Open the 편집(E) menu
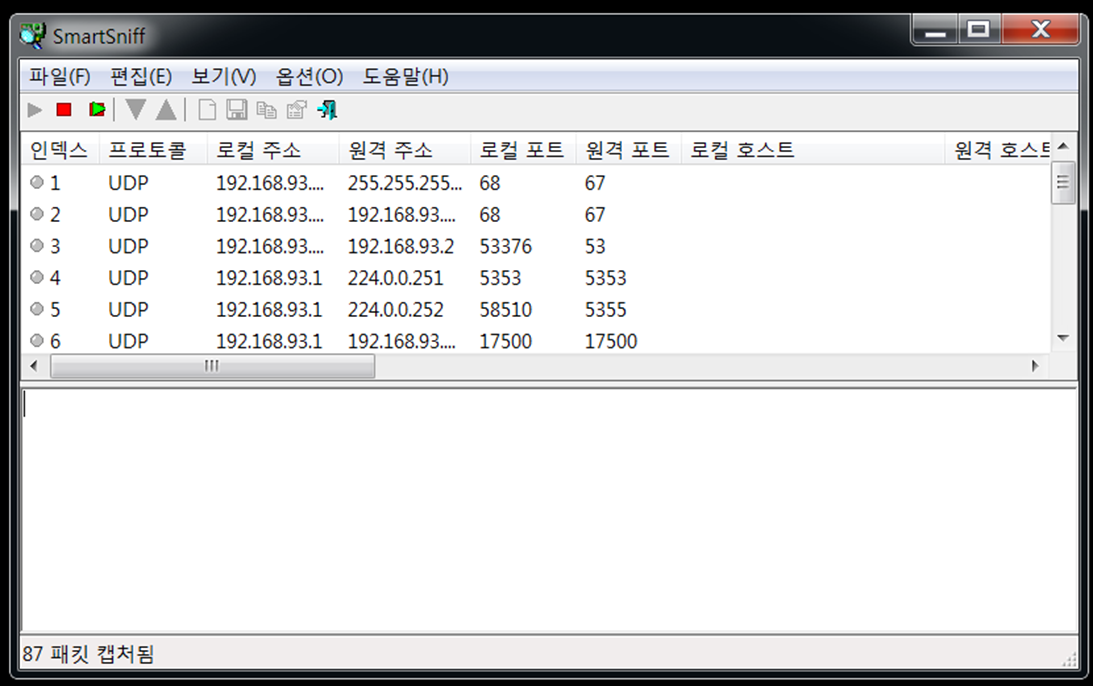The width and height of the screenshot is (1093, 686). click(x=141, y=76)
